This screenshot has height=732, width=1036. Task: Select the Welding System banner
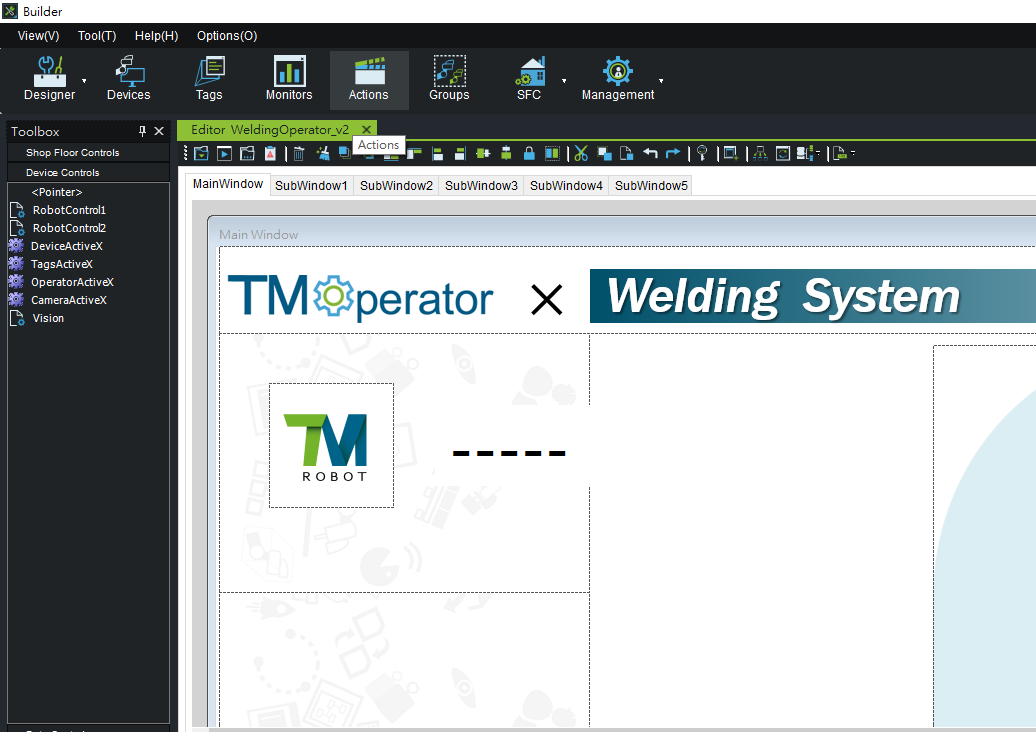[813, 296]
